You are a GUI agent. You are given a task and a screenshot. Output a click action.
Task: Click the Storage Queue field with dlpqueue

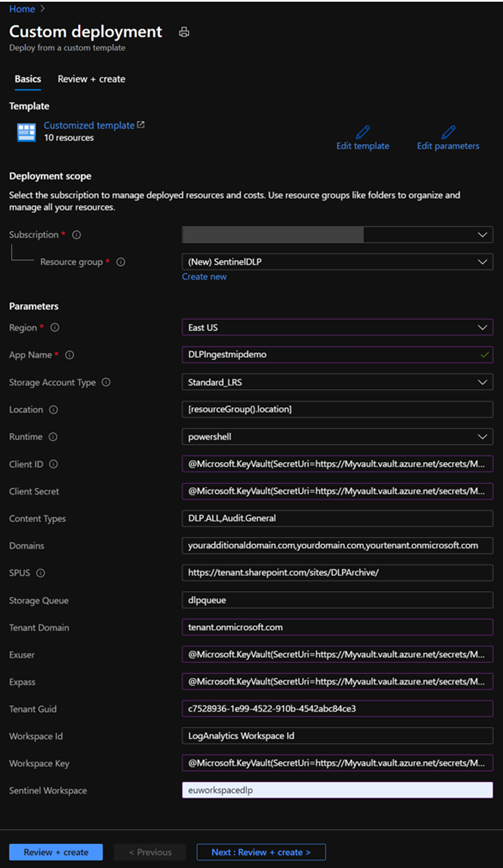(x=337, y=600)
